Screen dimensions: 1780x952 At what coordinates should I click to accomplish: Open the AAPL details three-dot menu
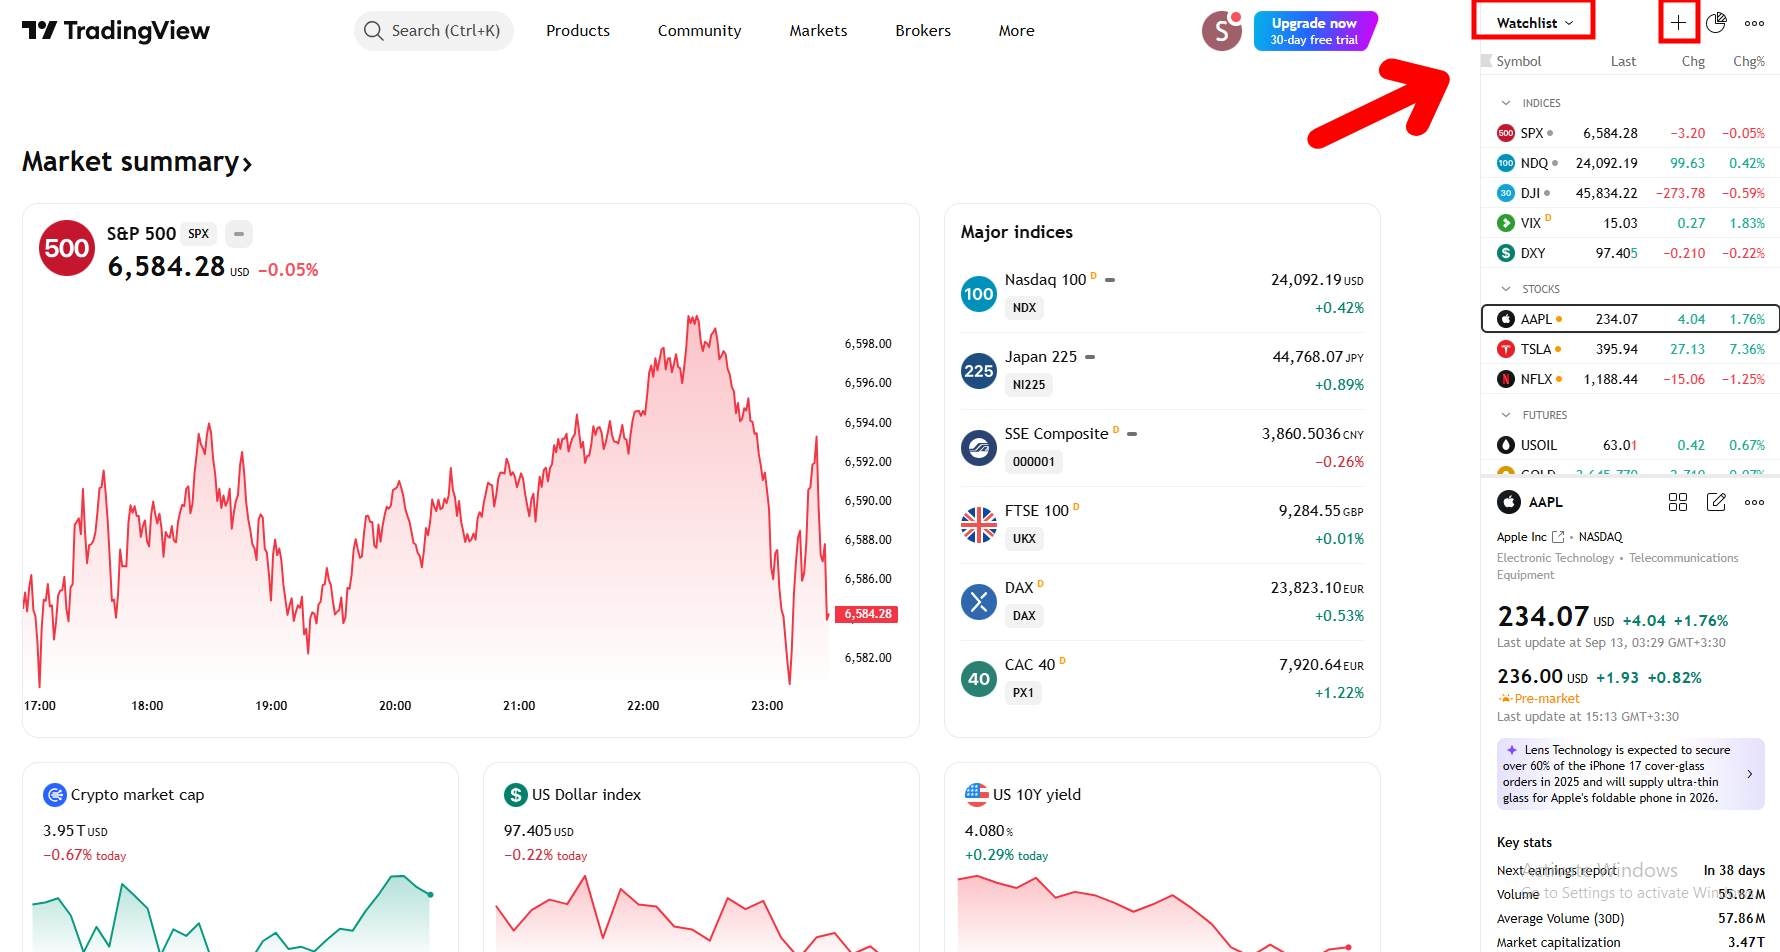point(1754,502)
